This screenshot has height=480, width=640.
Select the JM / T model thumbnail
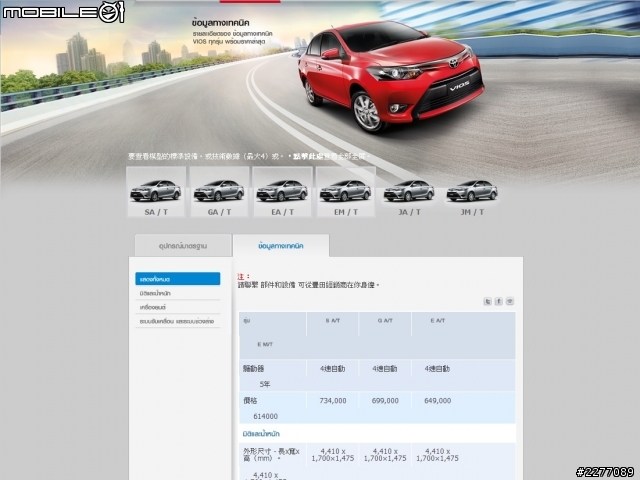[472, 197]
